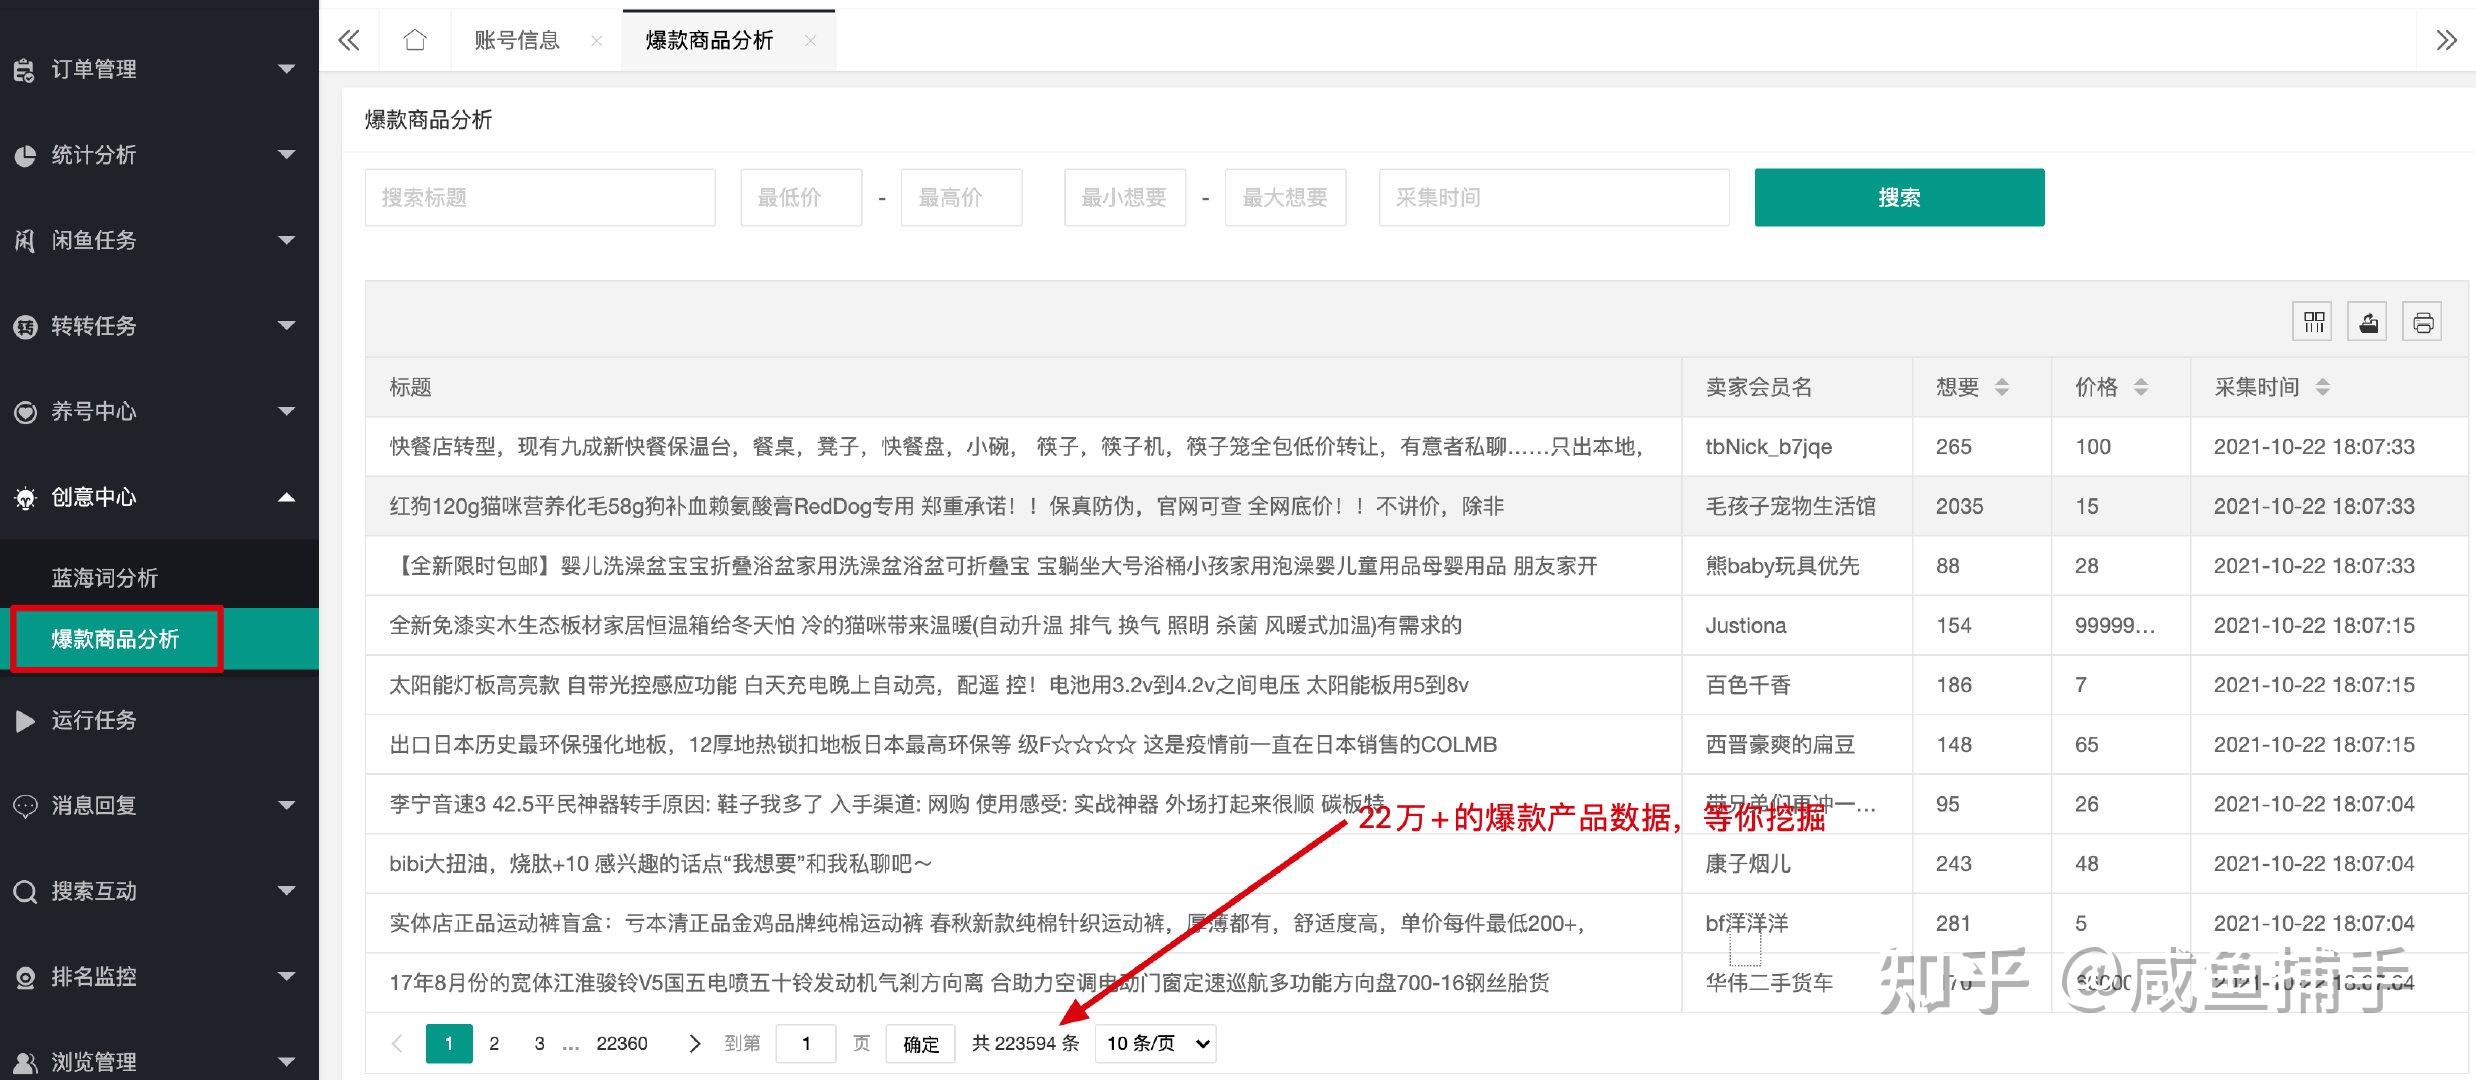Toggle sorting on the 采集时间 column
2476x1080 pixels.
(x=2324, y=387)
